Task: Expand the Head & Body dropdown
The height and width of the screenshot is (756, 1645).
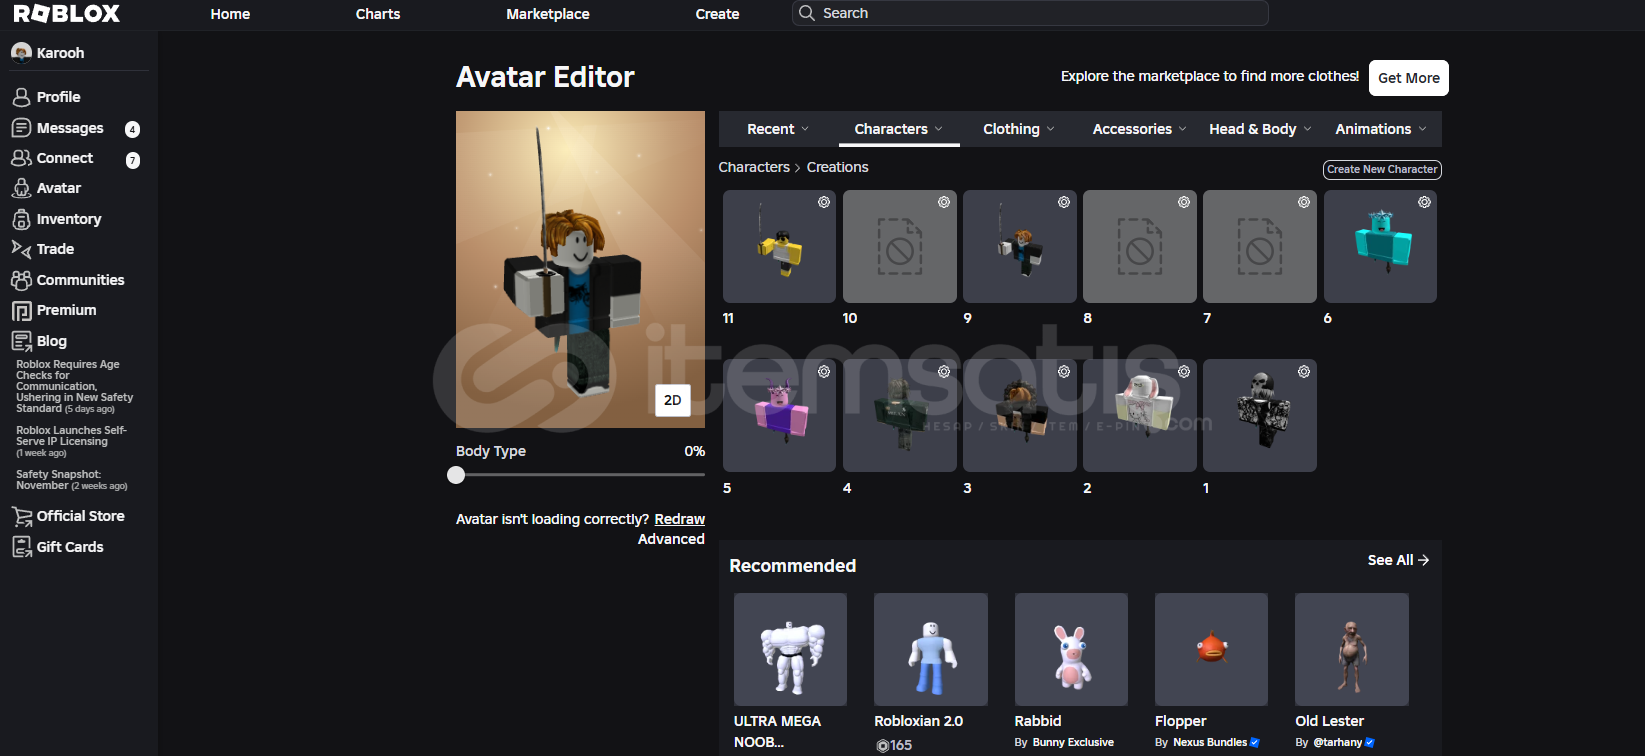Action: point(1259,129)
